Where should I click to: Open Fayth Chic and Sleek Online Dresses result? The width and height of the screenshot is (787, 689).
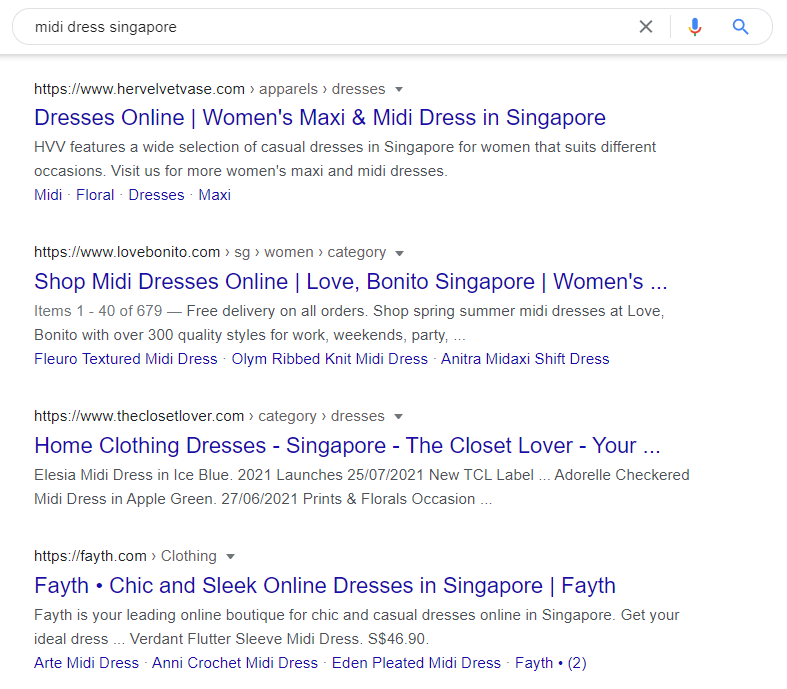click(x=325, y=586)
